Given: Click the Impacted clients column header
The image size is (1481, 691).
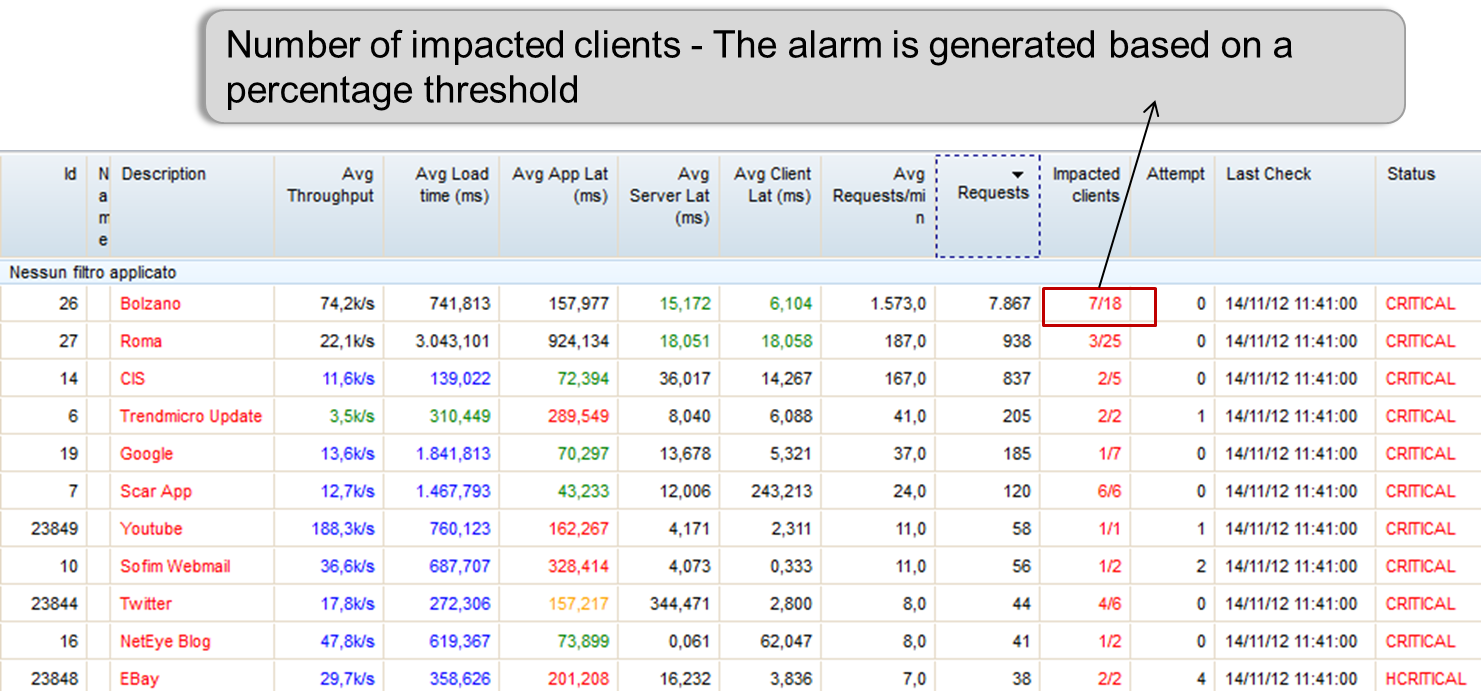Looking at the screenshot, I should point(1086,205).
